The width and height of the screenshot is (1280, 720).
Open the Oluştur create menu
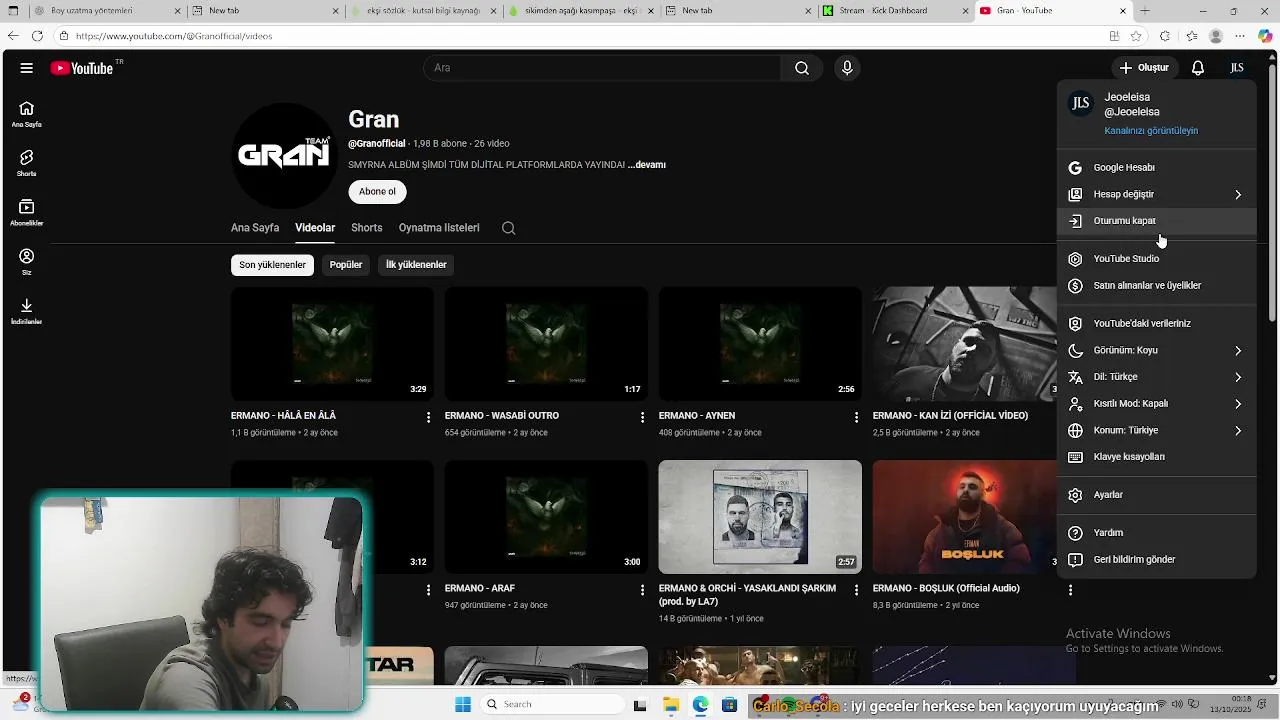[x=1144, y=68]
